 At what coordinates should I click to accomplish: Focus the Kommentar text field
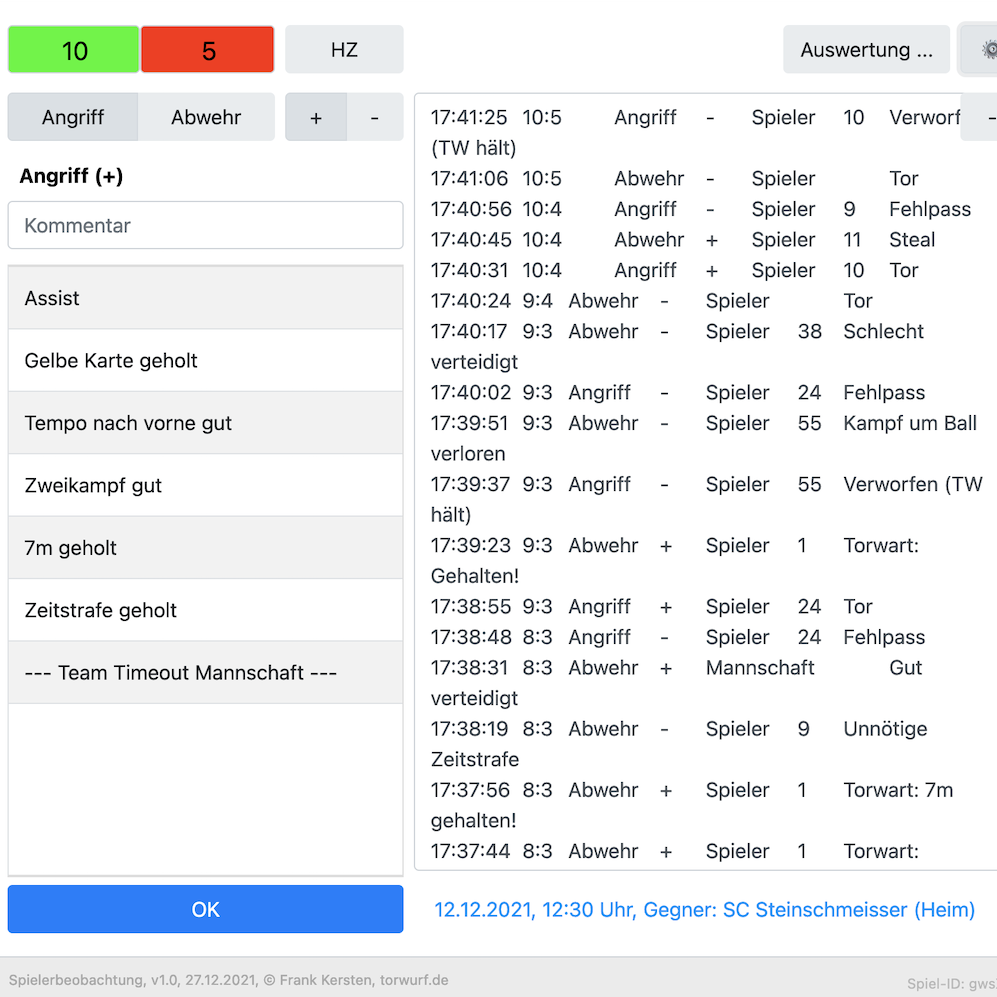205,225
